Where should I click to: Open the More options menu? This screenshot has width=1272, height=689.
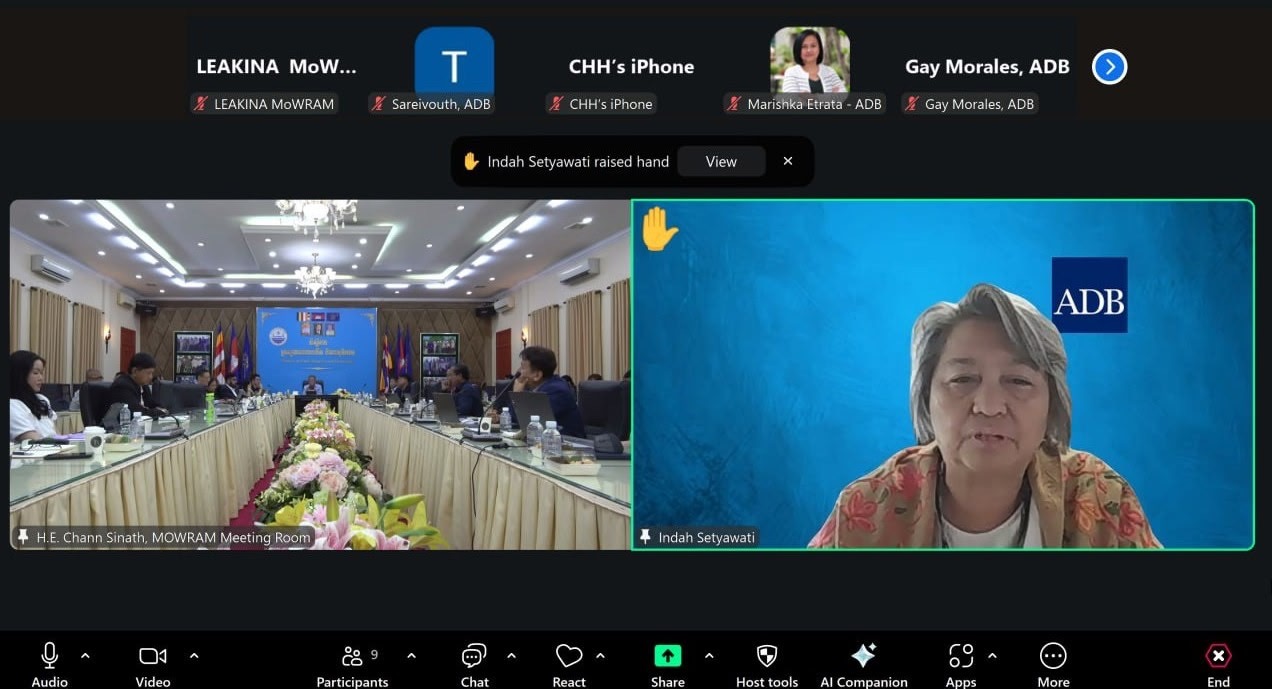coord(1052,656)
